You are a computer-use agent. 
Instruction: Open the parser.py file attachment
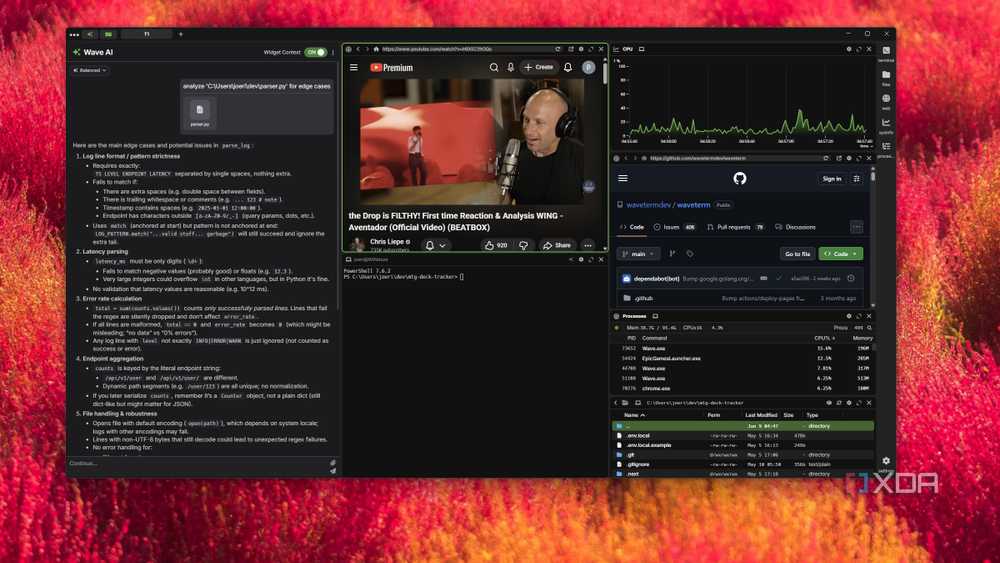[200, 113]
